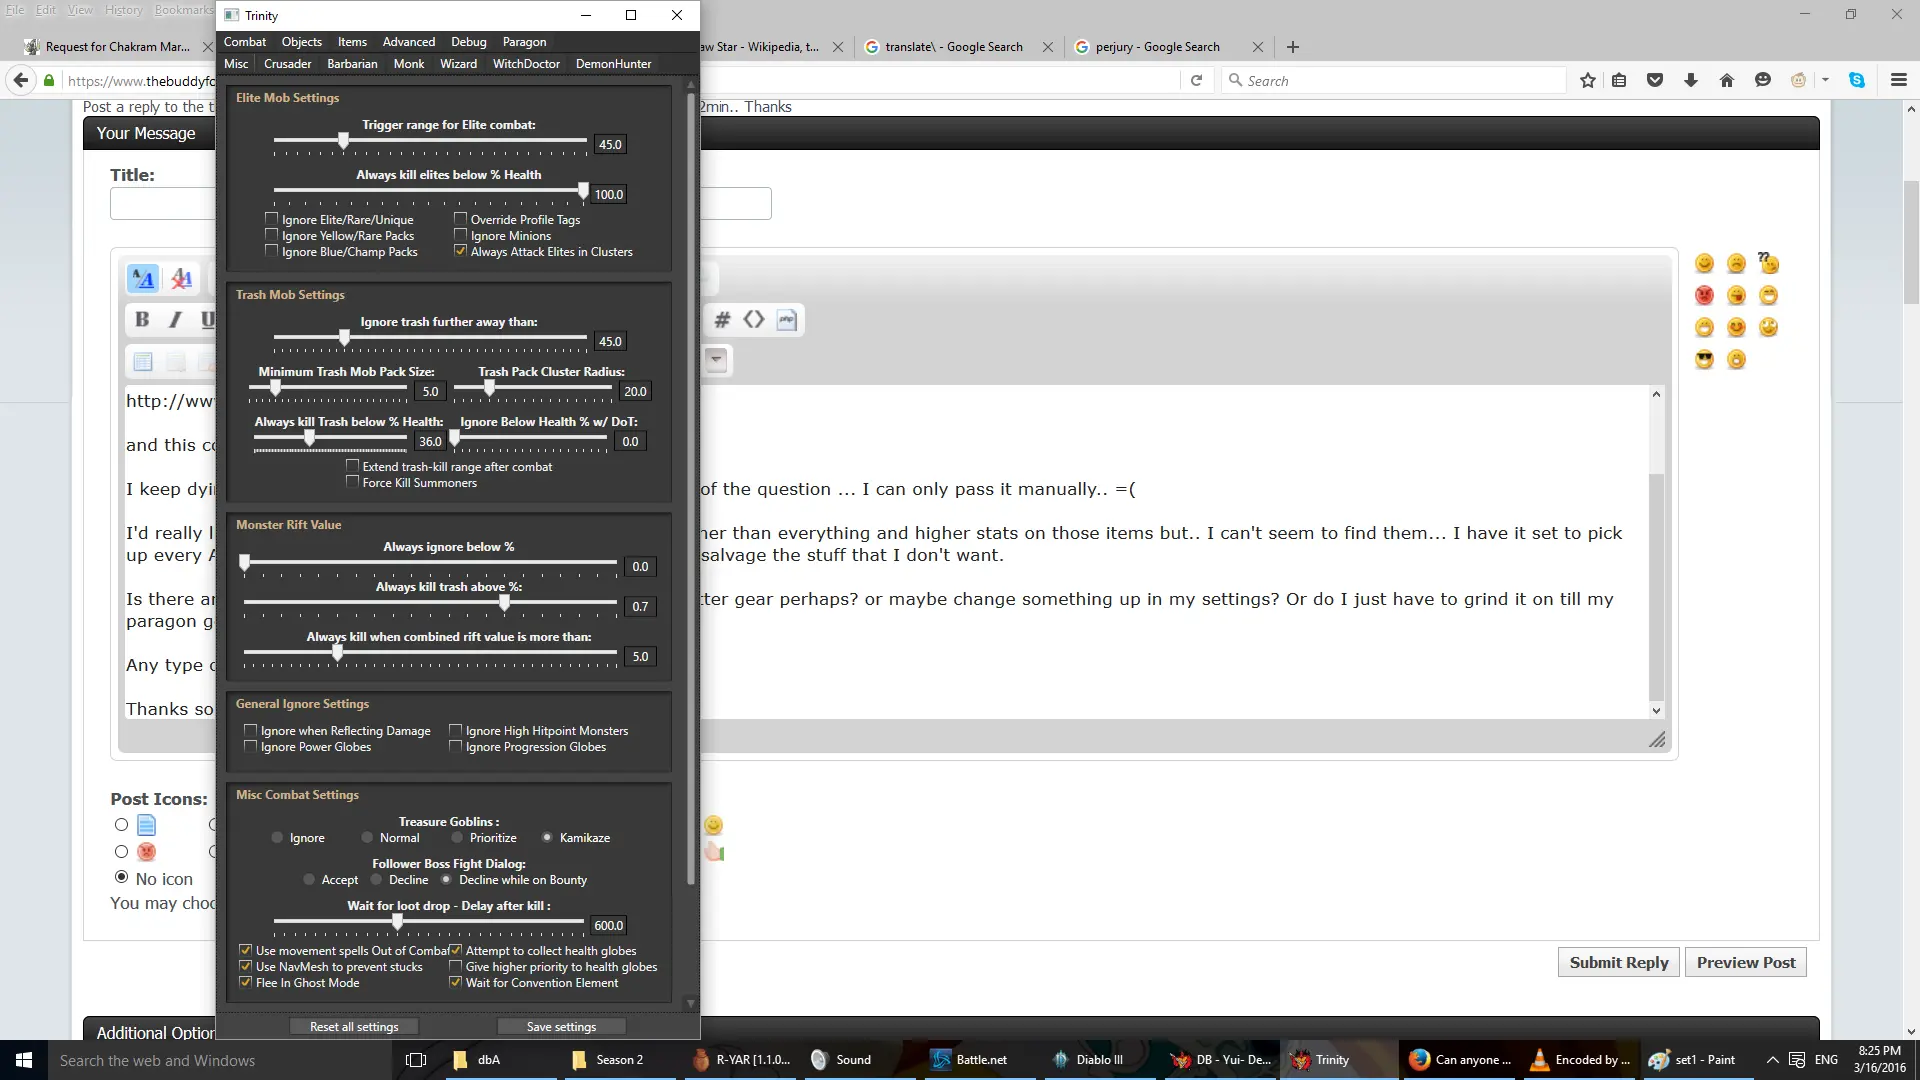The width and height of the screenshot is (1920, 1080).
Task: Bookmark this page with the star icon
Action: coord(1588,81)
